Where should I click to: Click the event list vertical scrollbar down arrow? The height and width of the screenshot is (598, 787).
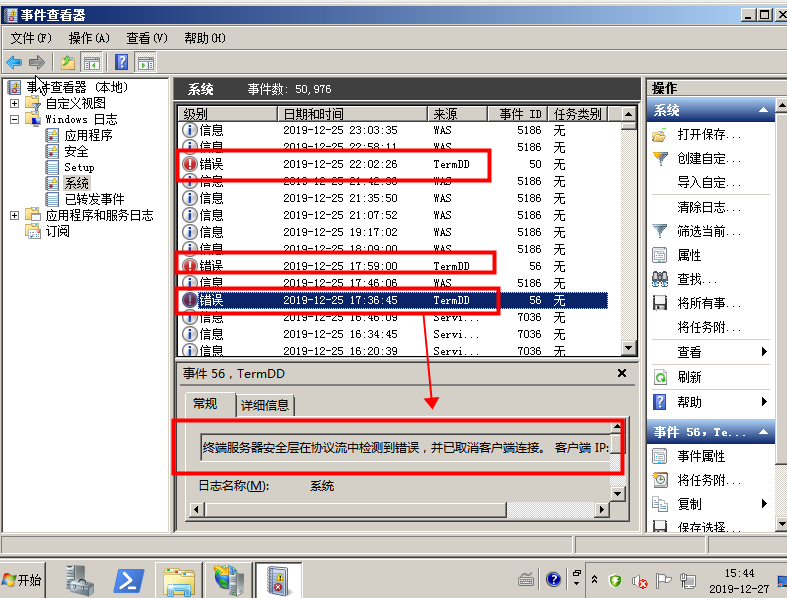[x=629, y=349]
